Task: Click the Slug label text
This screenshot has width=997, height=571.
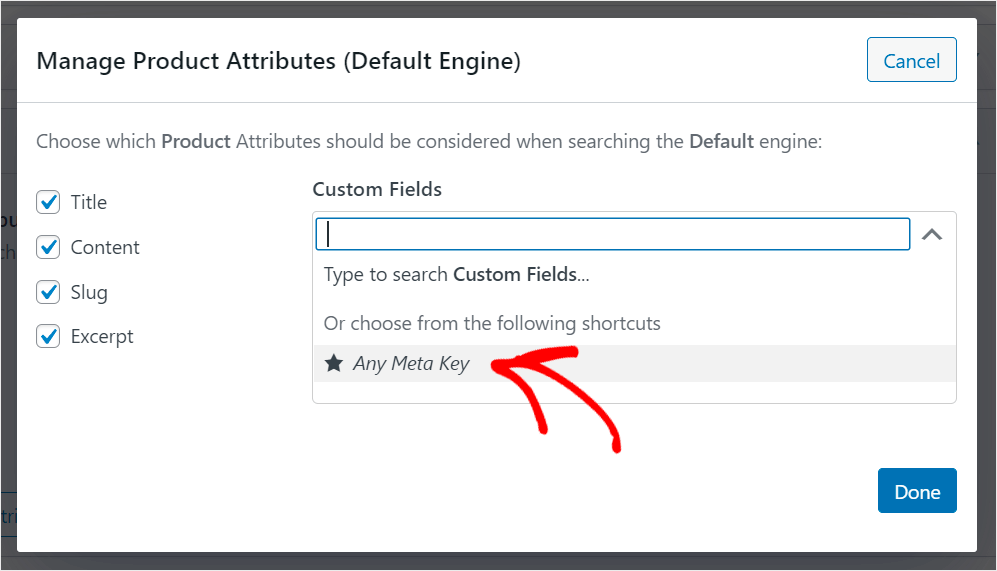Action: (x=89, y=292)
